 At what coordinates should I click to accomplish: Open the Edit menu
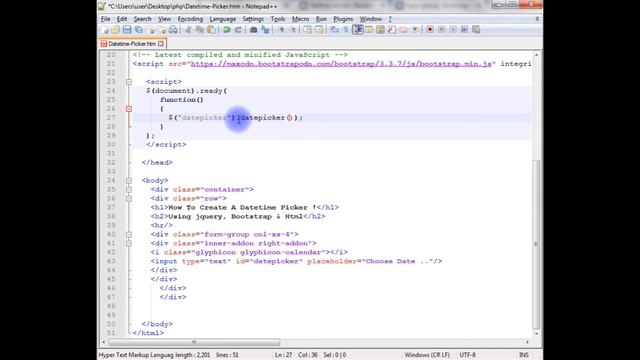[x=122, y=19]
